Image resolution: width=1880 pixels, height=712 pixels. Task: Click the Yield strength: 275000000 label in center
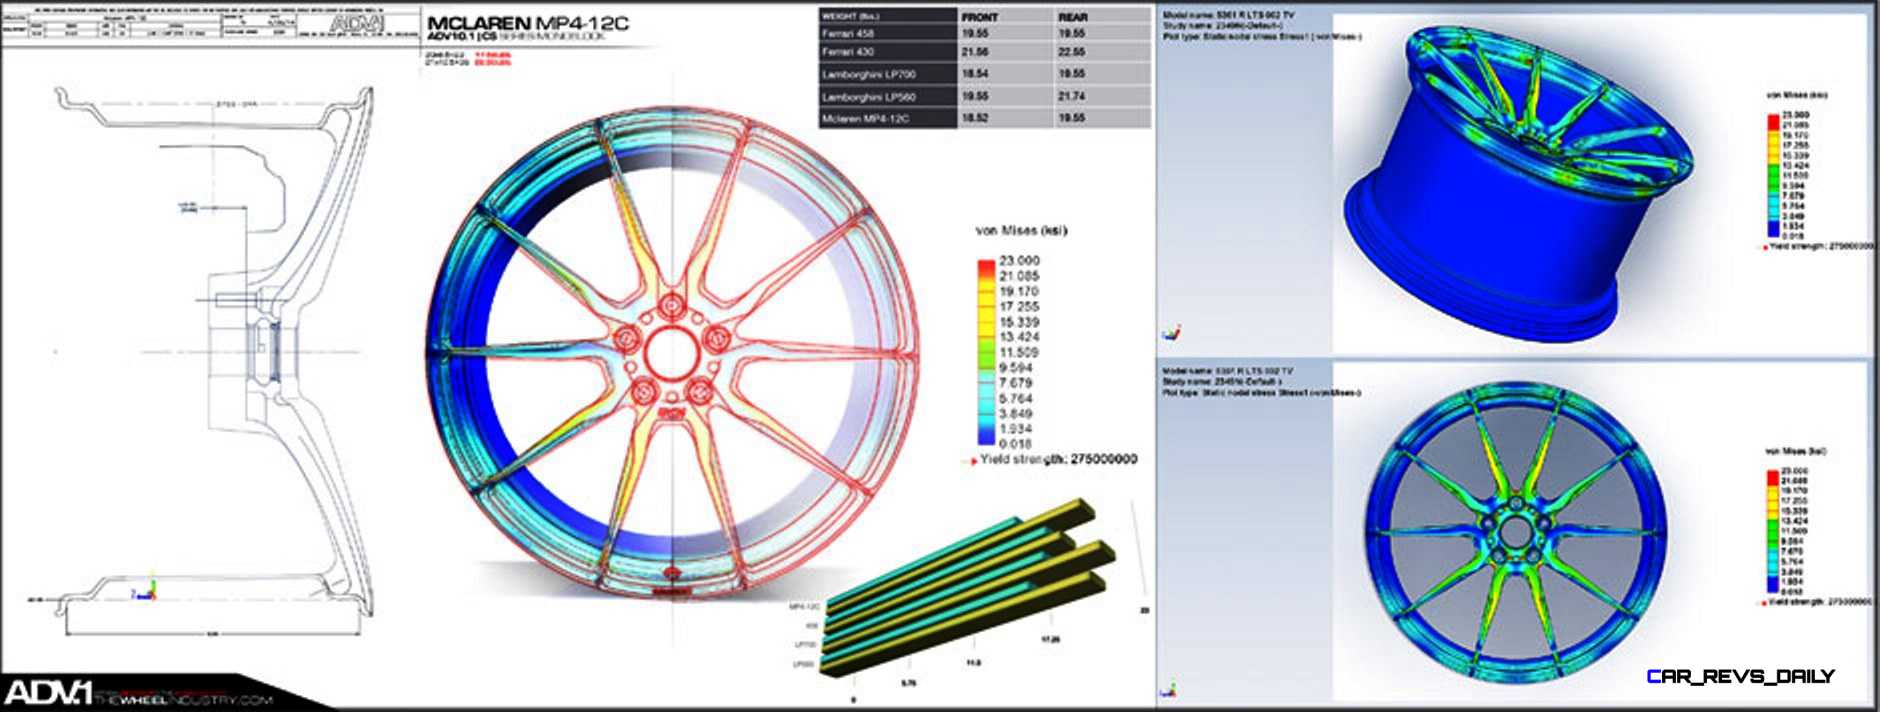pos(1058,460)
